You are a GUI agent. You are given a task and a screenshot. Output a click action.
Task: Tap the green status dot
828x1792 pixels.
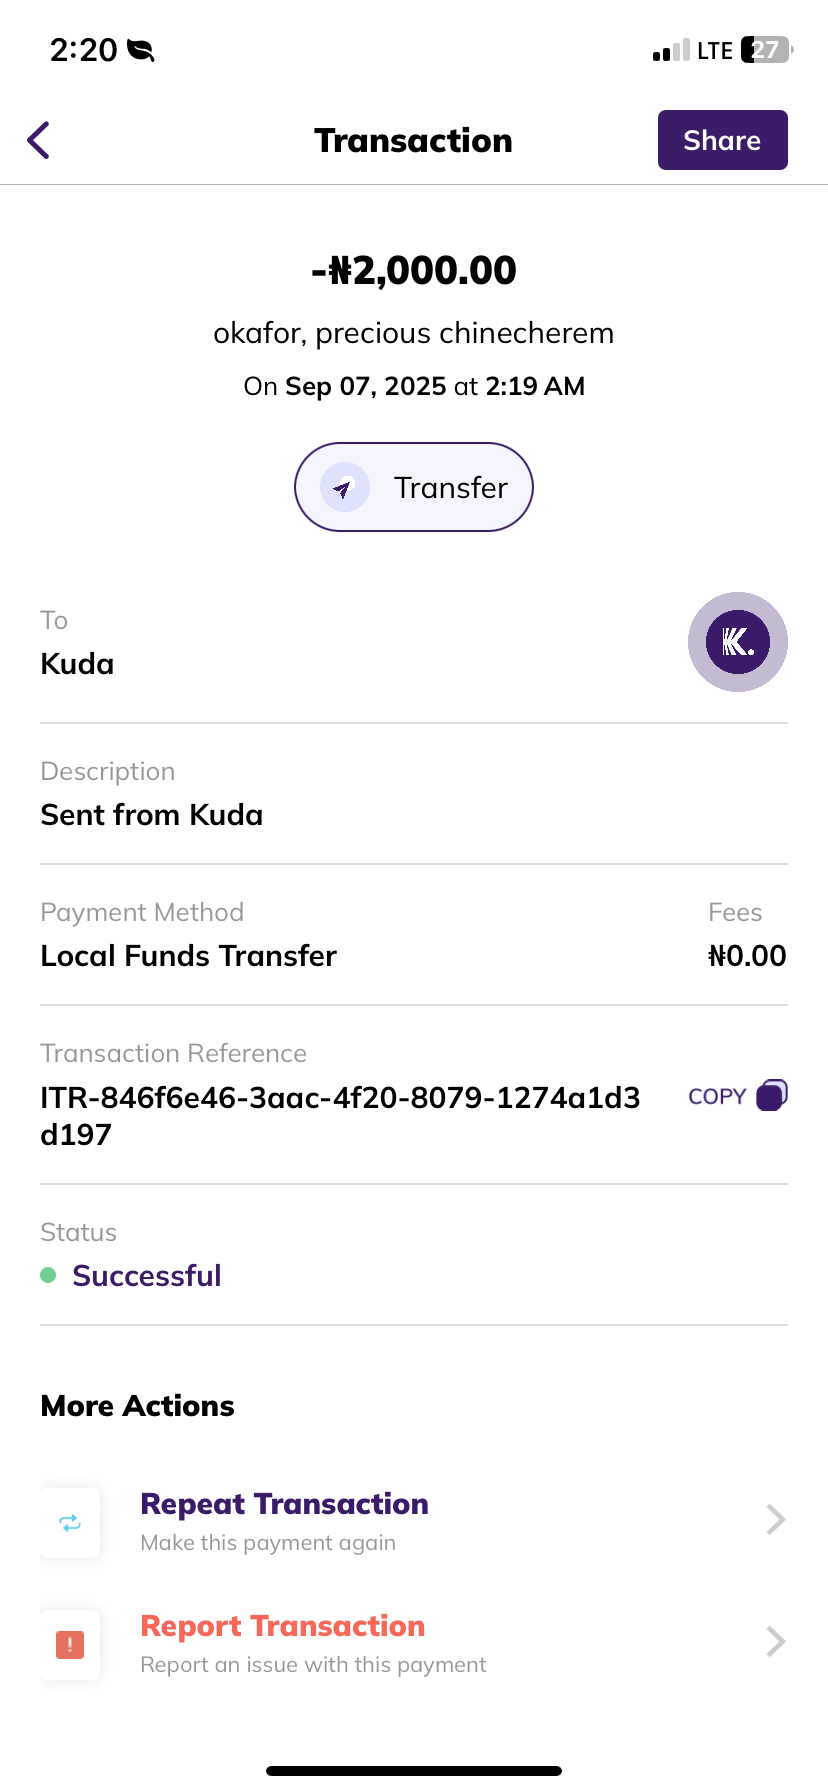pyautogui.click(x=48, y=1275)
